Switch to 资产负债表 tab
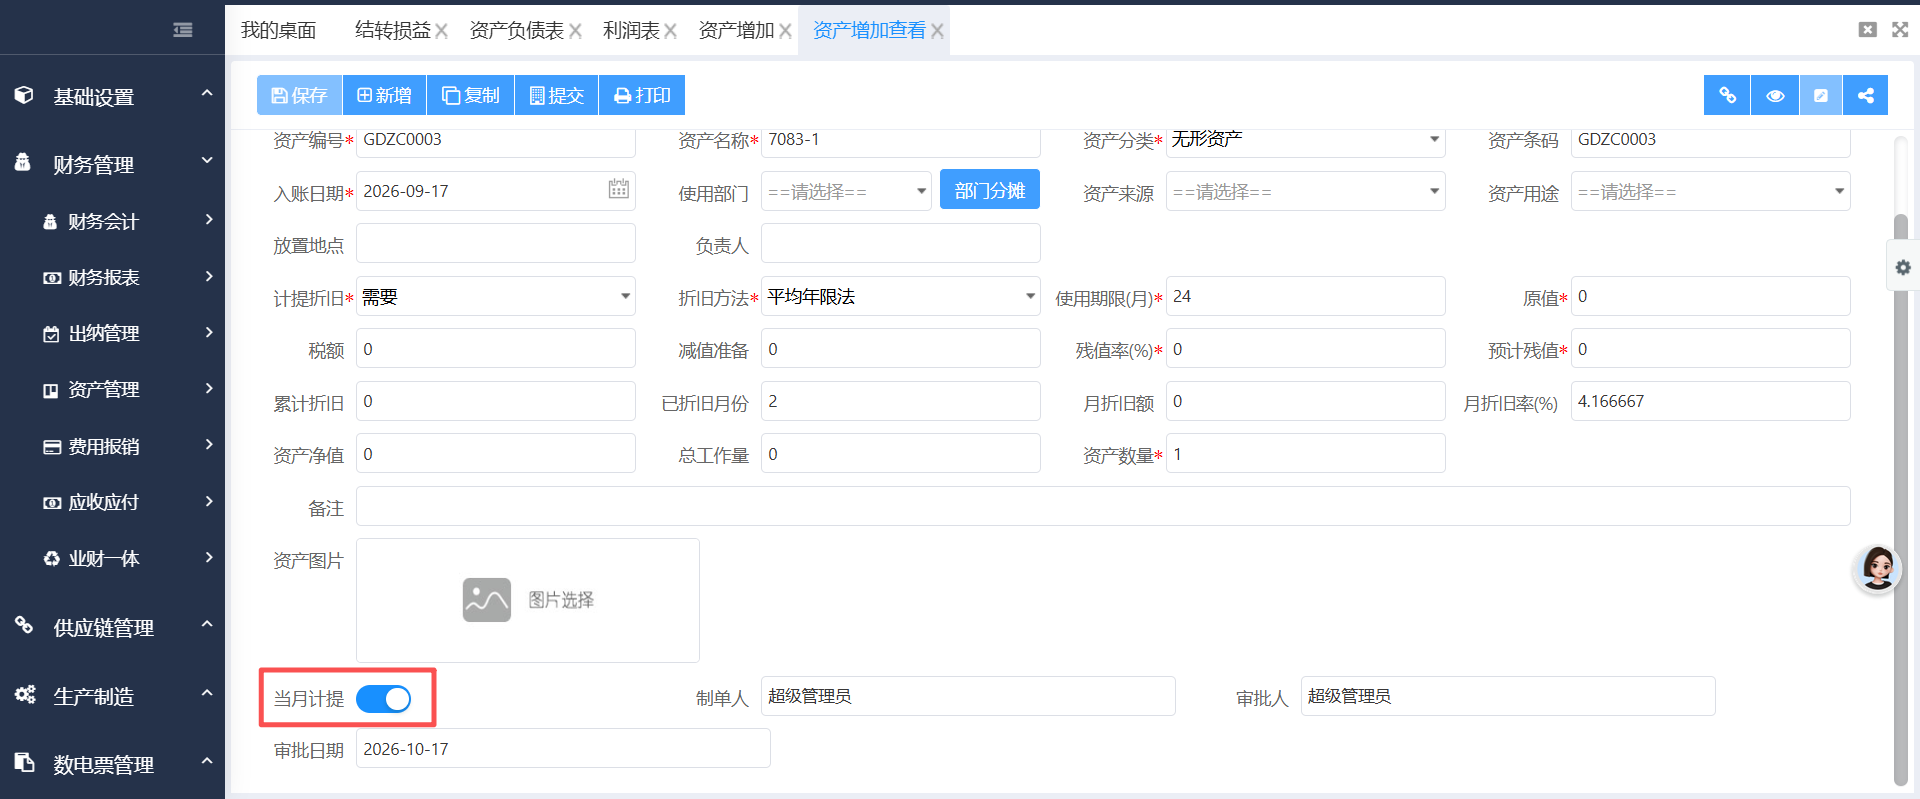Screen dimensions: 1920x799 coord(517,30)
